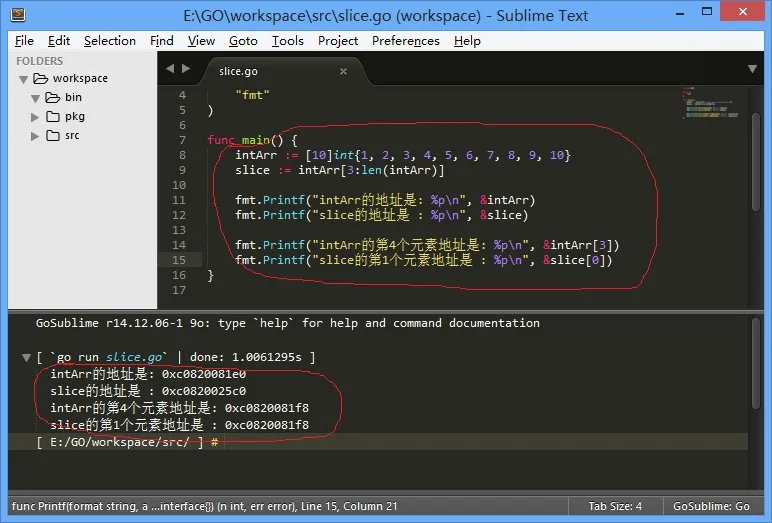Click the Sublime Text app icon in title bar
The width and height of the screenshot is (772, 523).
tap(18, 15)
